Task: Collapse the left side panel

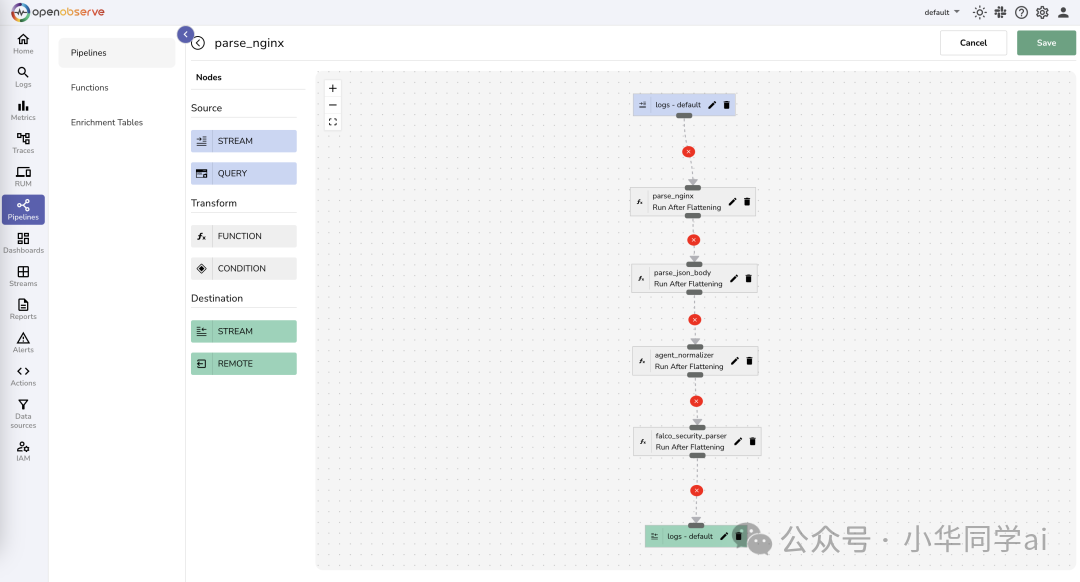Action: tap(185, 34)
